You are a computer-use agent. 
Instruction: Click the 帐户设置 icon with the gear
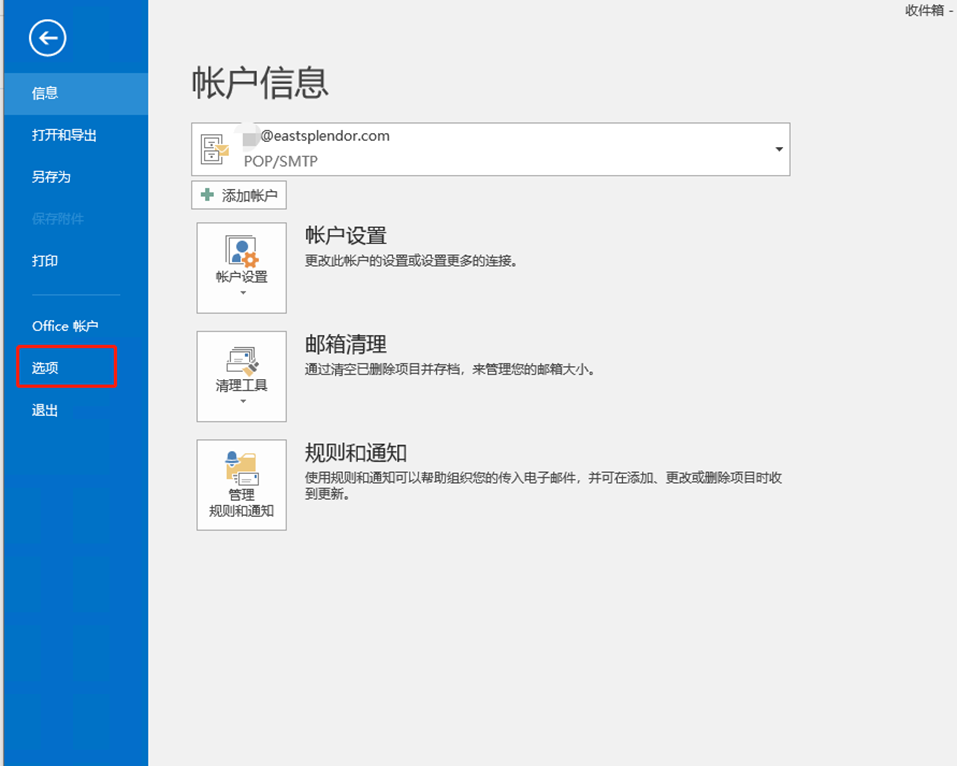(x=241, y=250)
